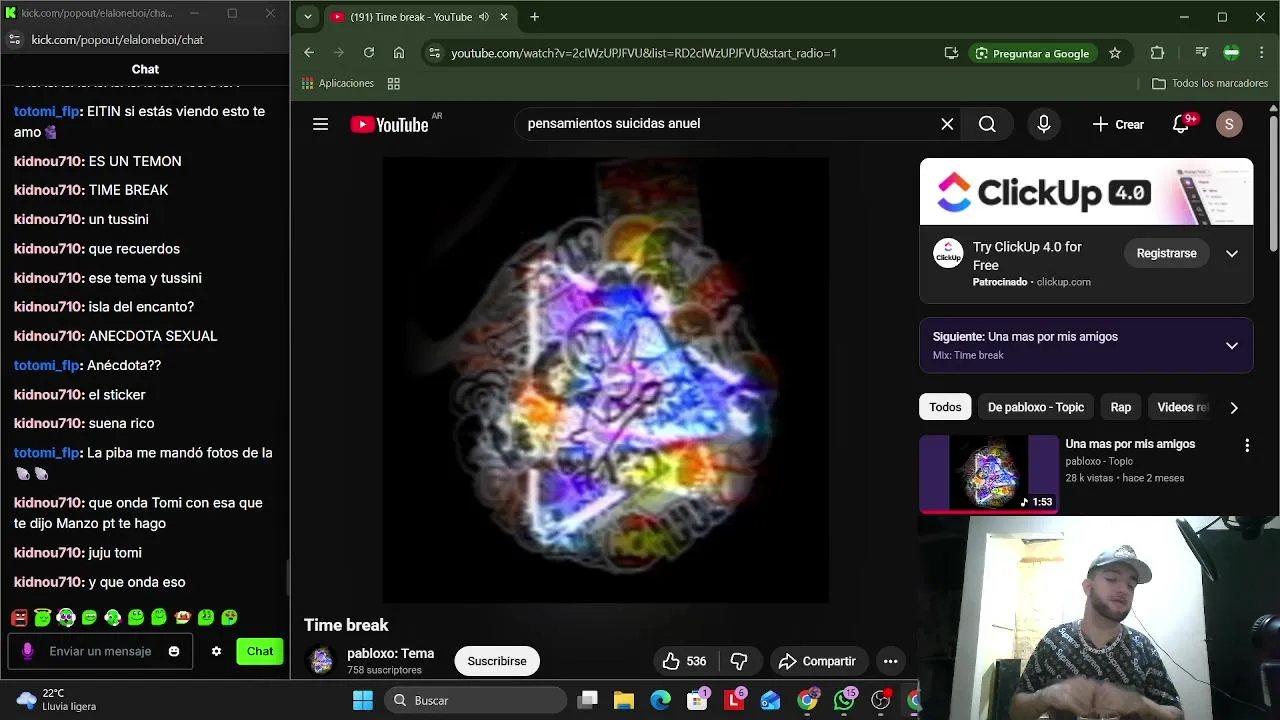The height and width of the screenshot is (720, 1280).
Task: Focus the YouTube search field
Action: (725, 124)
